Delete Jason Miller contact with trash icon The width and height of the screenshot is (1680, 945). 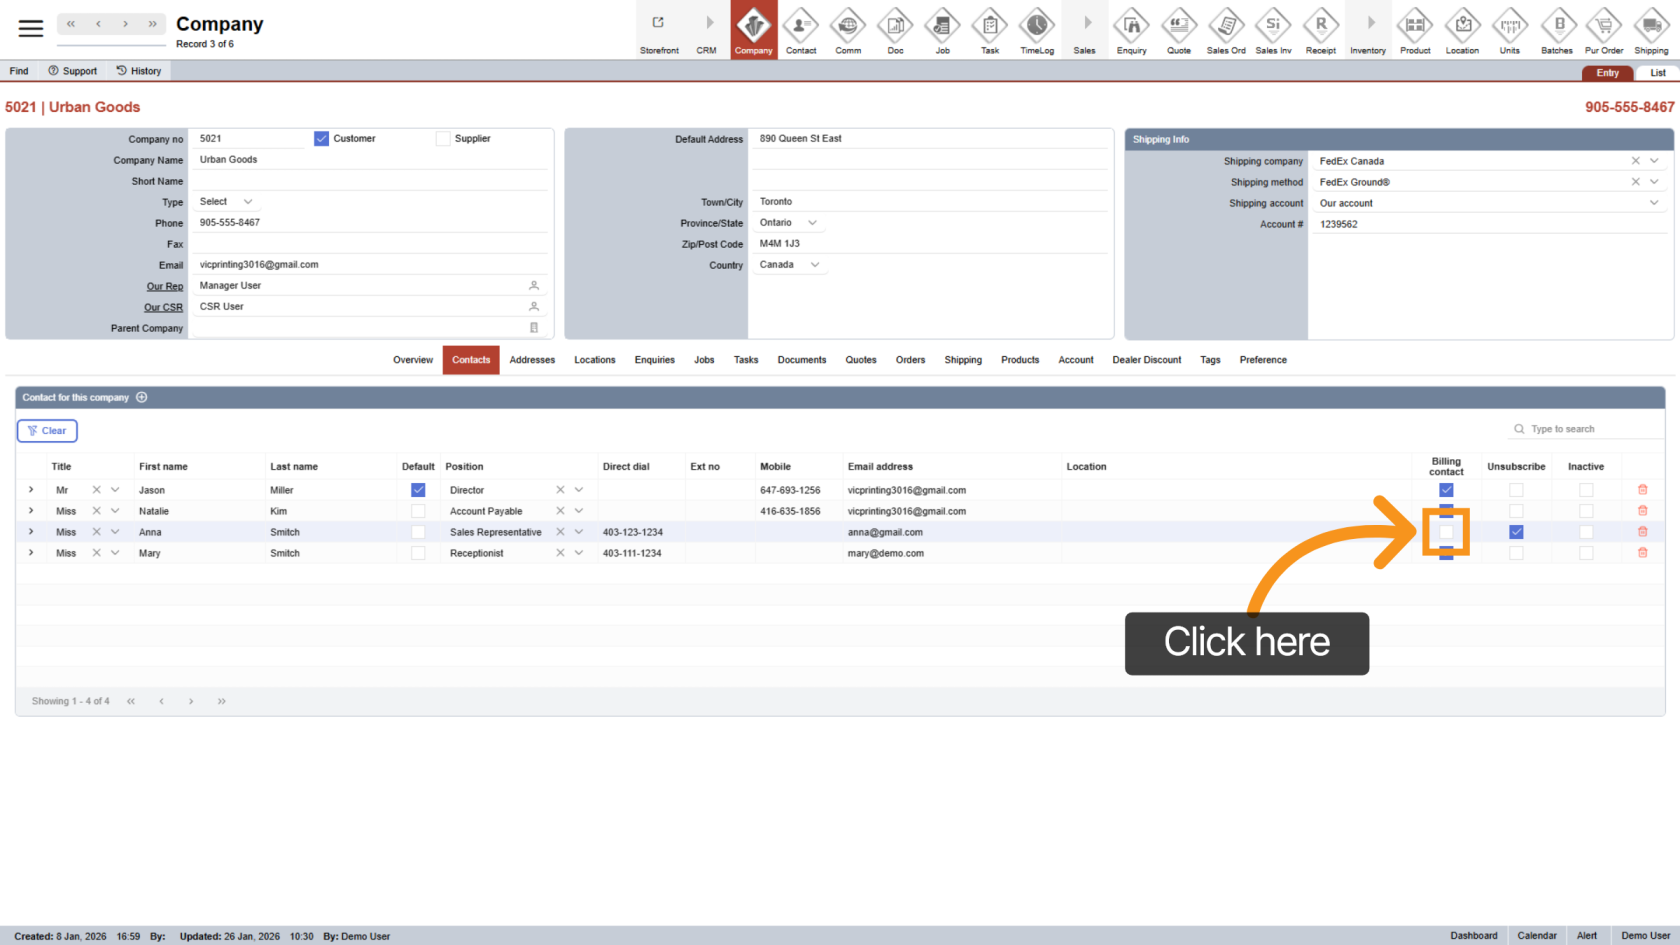(x=1642, y=490)
